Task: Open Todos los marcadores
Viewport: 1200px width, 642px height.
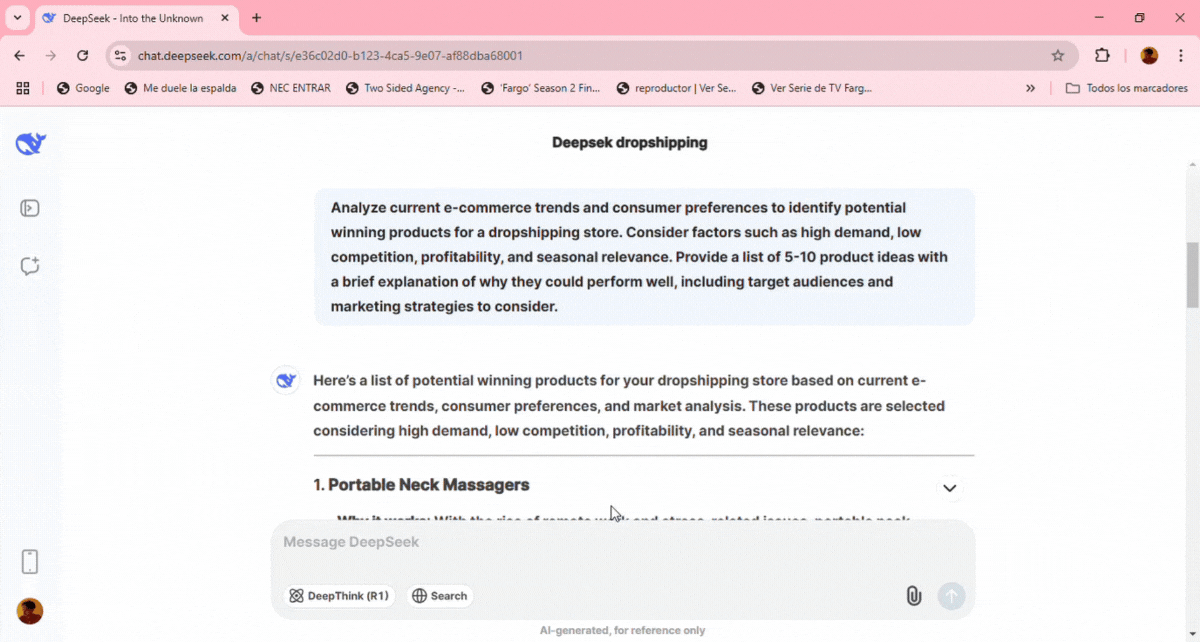Action: (1126, 88)
